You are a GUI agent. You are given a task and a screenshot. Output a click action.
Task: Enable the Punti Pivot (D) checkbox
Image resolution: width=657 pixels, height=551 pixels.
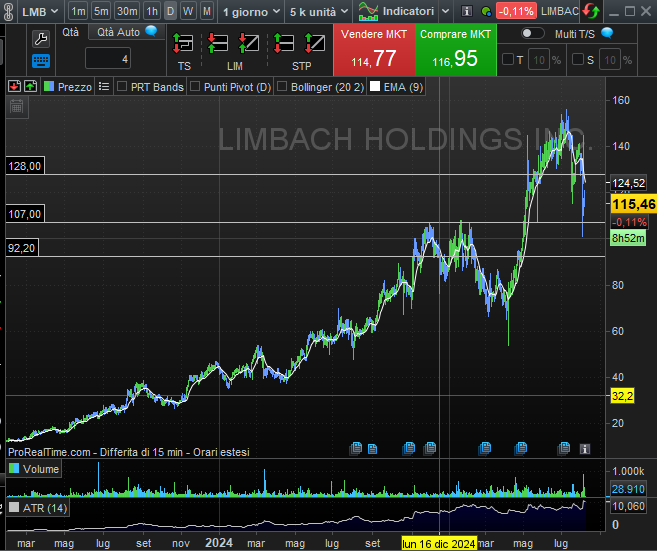click(x=195, y=87)
